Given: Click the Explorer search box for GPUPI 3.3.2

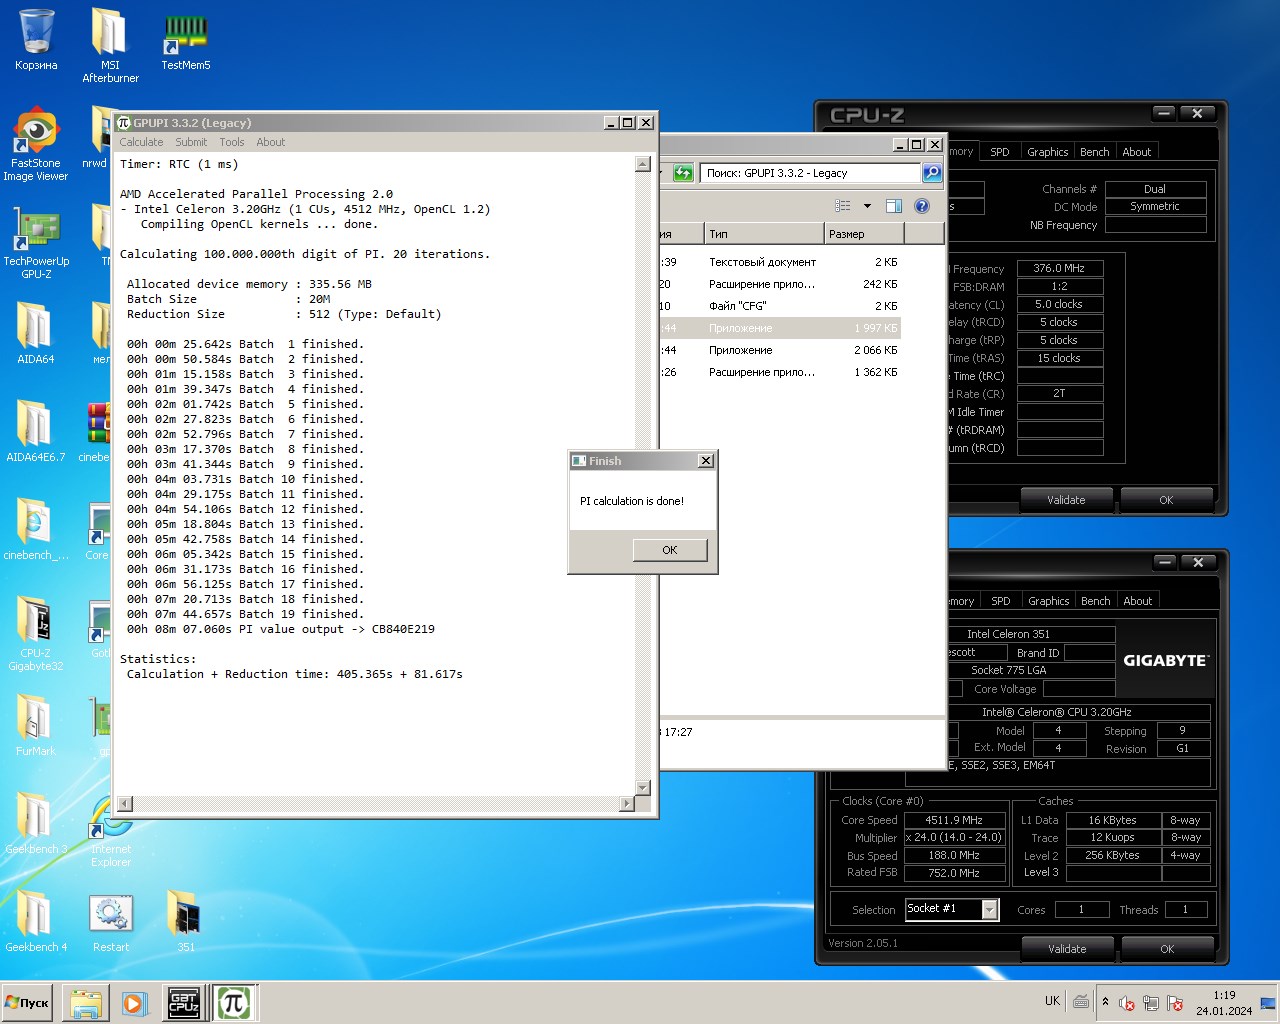Looking at the screenshot, I should [810, 173].
